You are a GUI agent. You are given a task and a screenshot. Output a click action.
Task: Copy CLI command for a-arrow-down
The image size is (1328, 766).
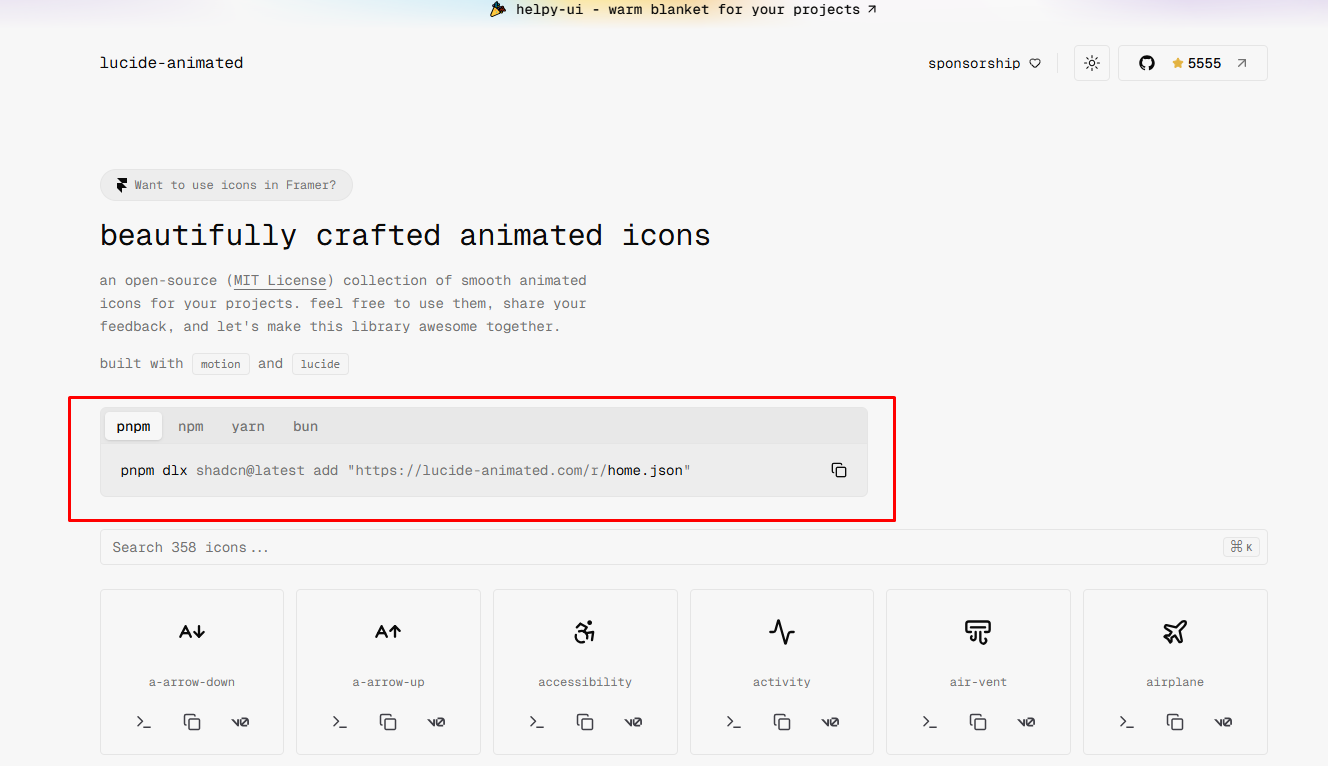144,722
